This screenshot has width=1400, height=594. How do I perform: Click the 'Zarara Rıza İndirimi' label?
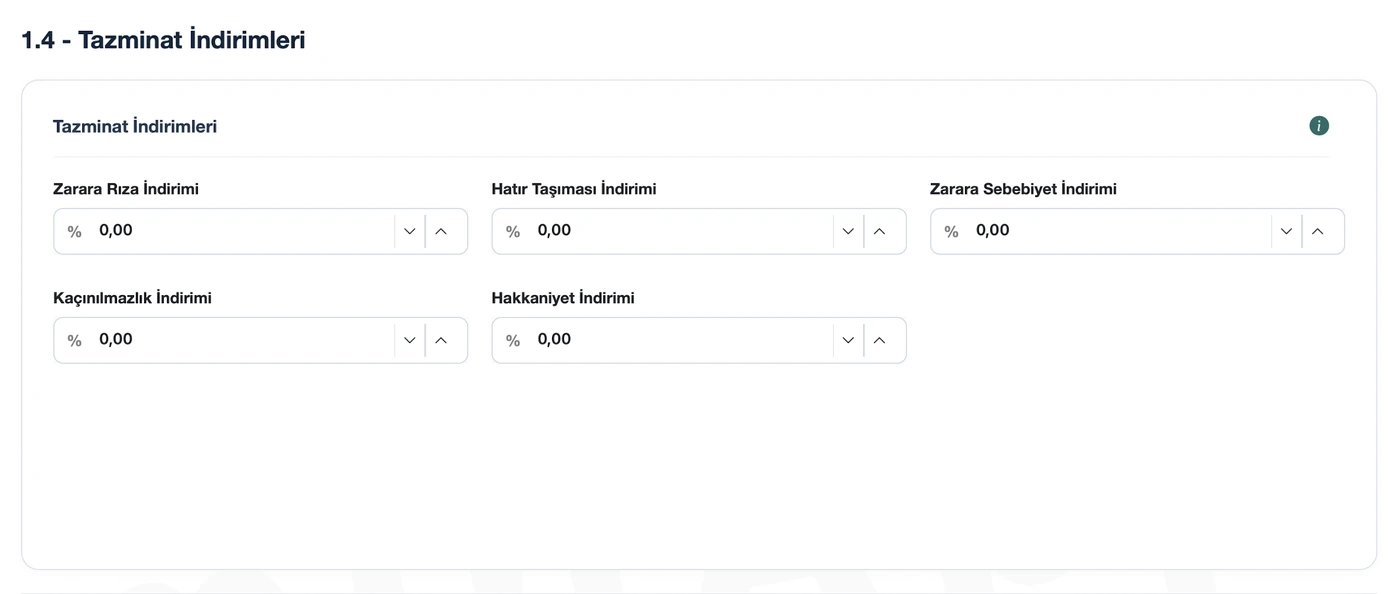click(x=126, y=189)
